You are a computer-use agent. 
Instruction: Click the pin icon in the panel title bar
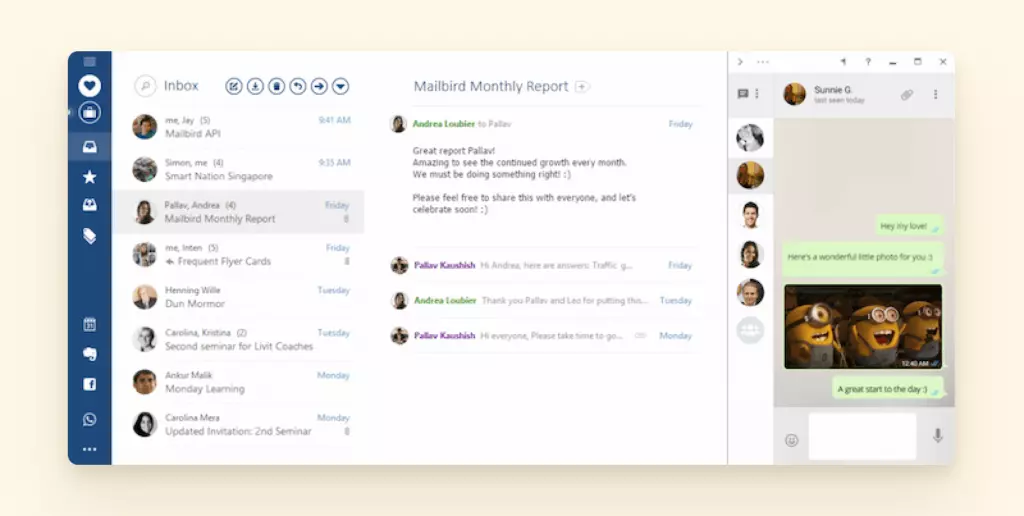click(843, 62)
